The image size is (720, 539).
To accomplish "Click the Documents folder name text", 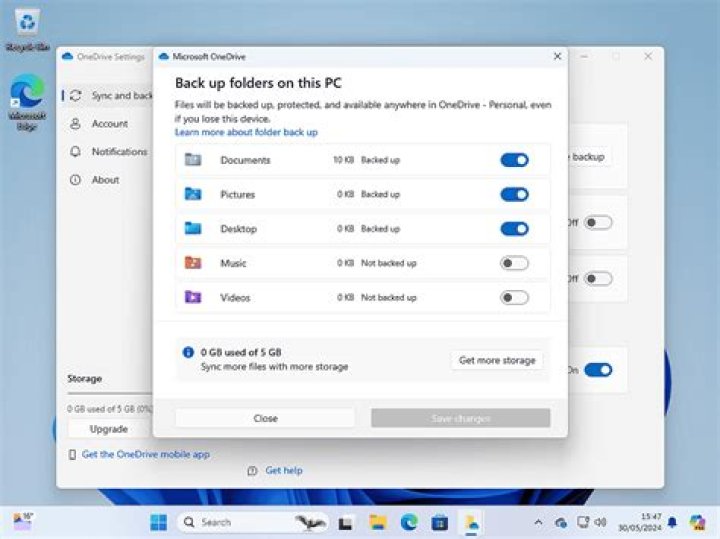I will pos(245,160).
